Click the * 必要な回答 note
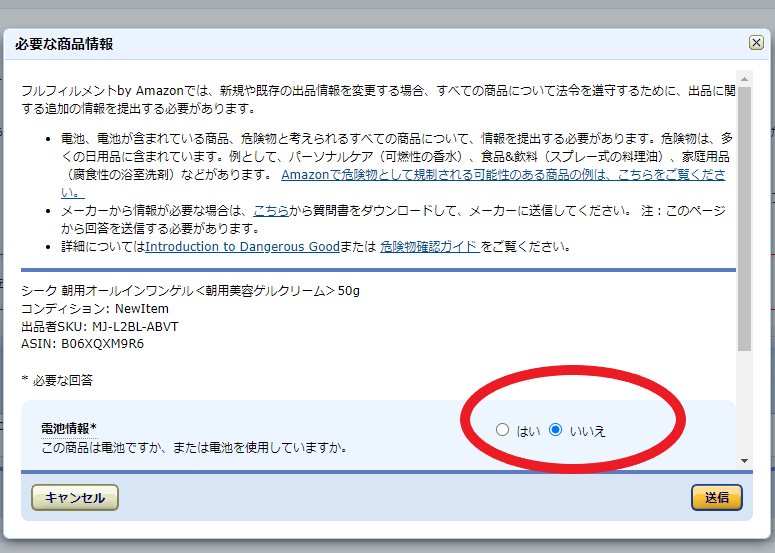 [57, 380]
